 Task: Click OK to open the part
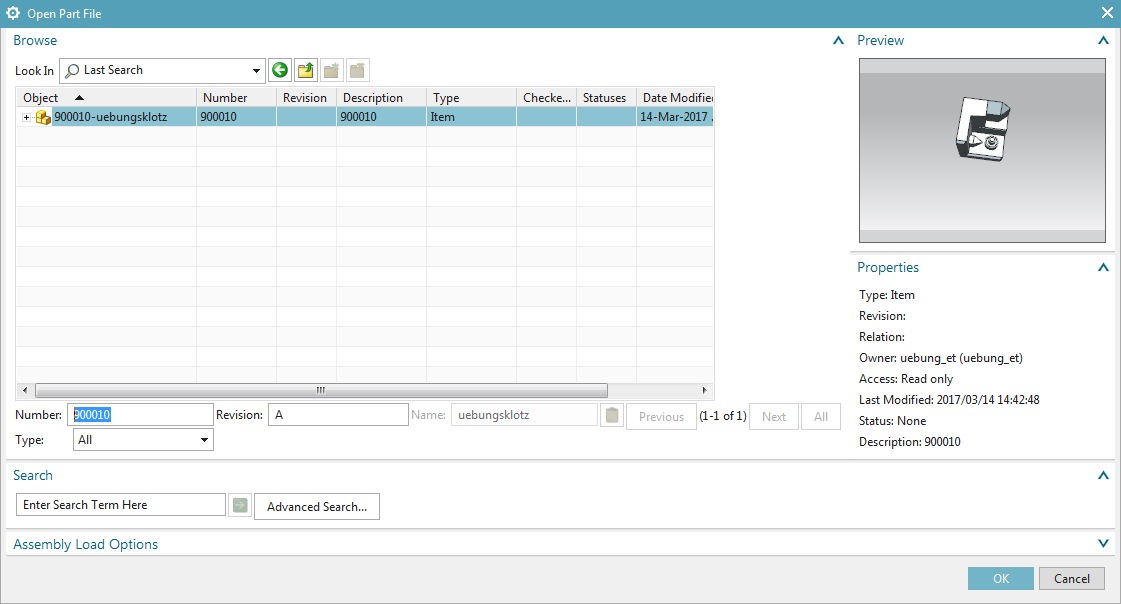[1001, 578]
